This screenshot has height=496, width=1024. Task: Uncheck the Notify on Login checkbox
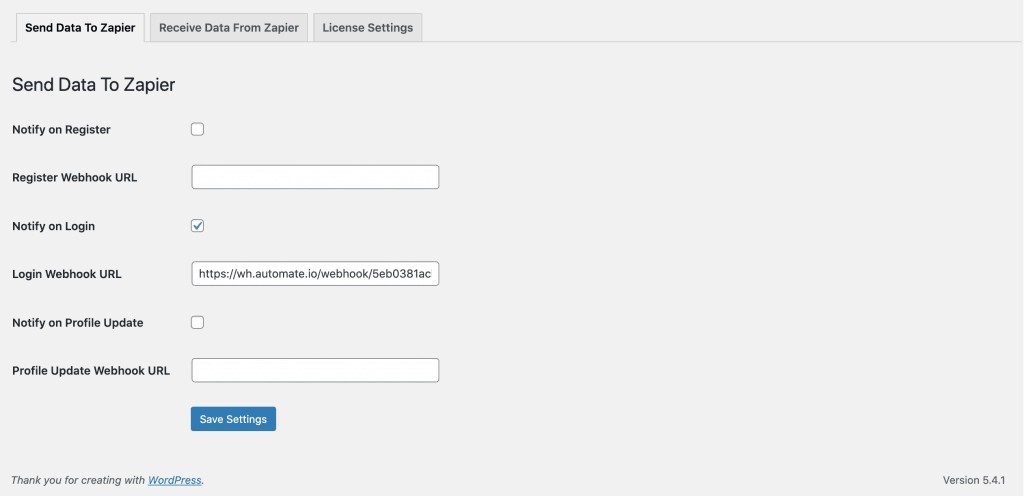click(197, 226)
